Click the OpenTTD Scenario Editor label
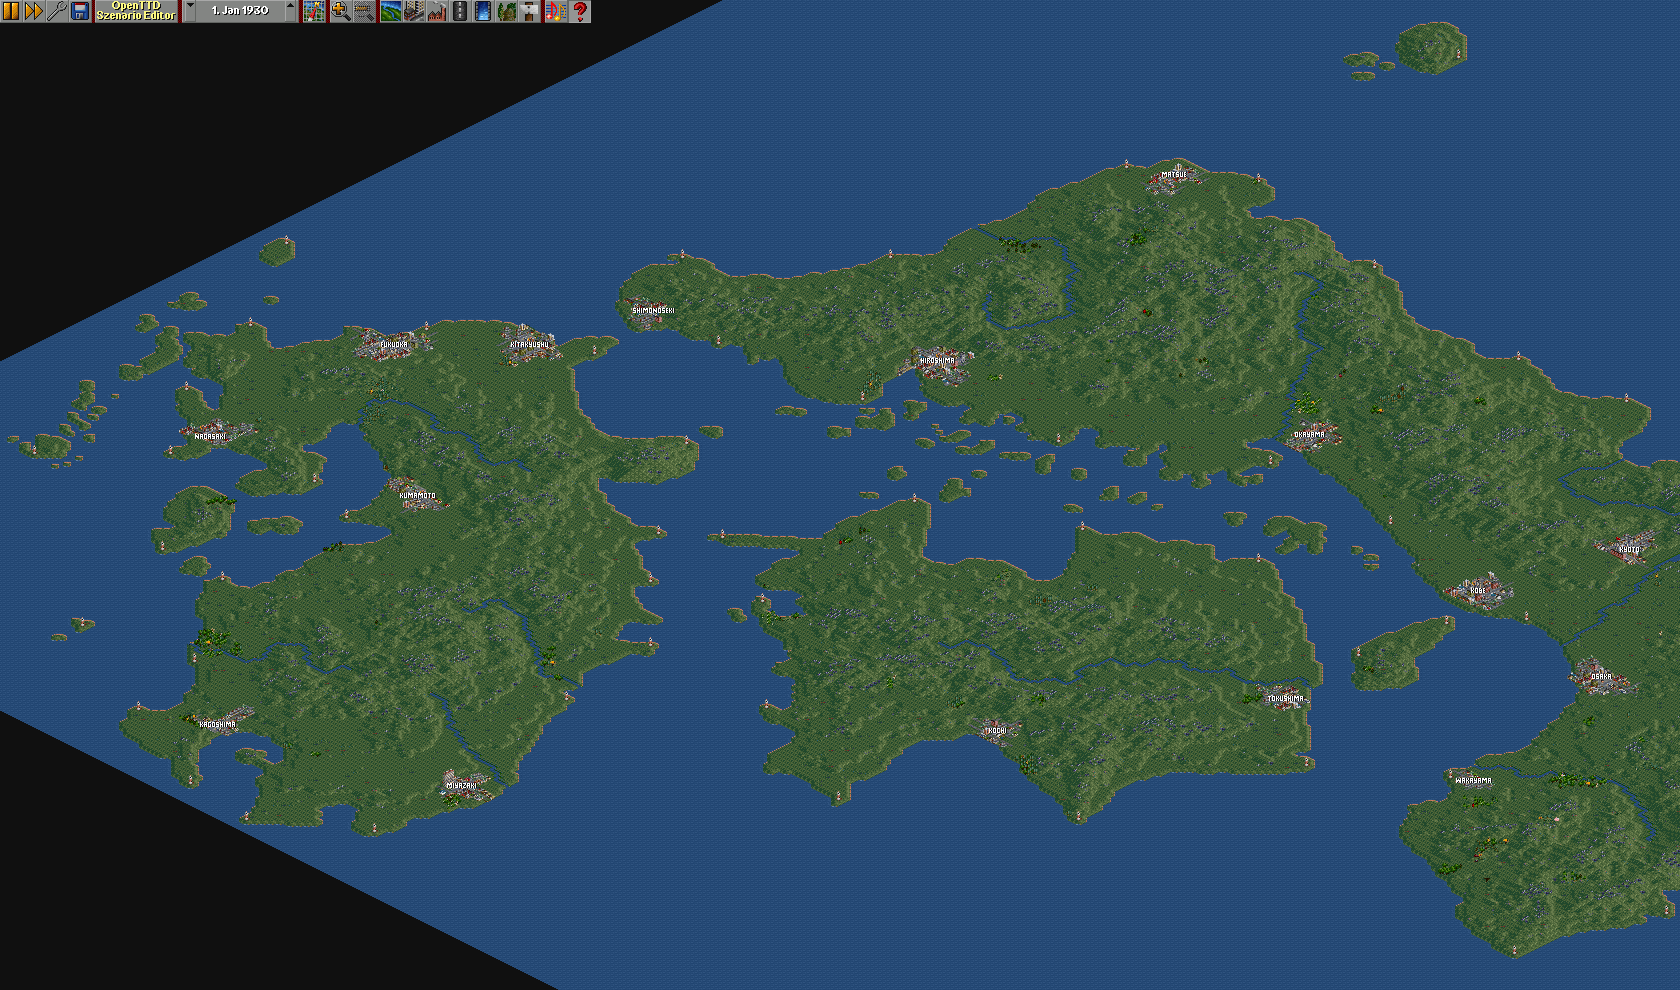 [x=136, y=11]
